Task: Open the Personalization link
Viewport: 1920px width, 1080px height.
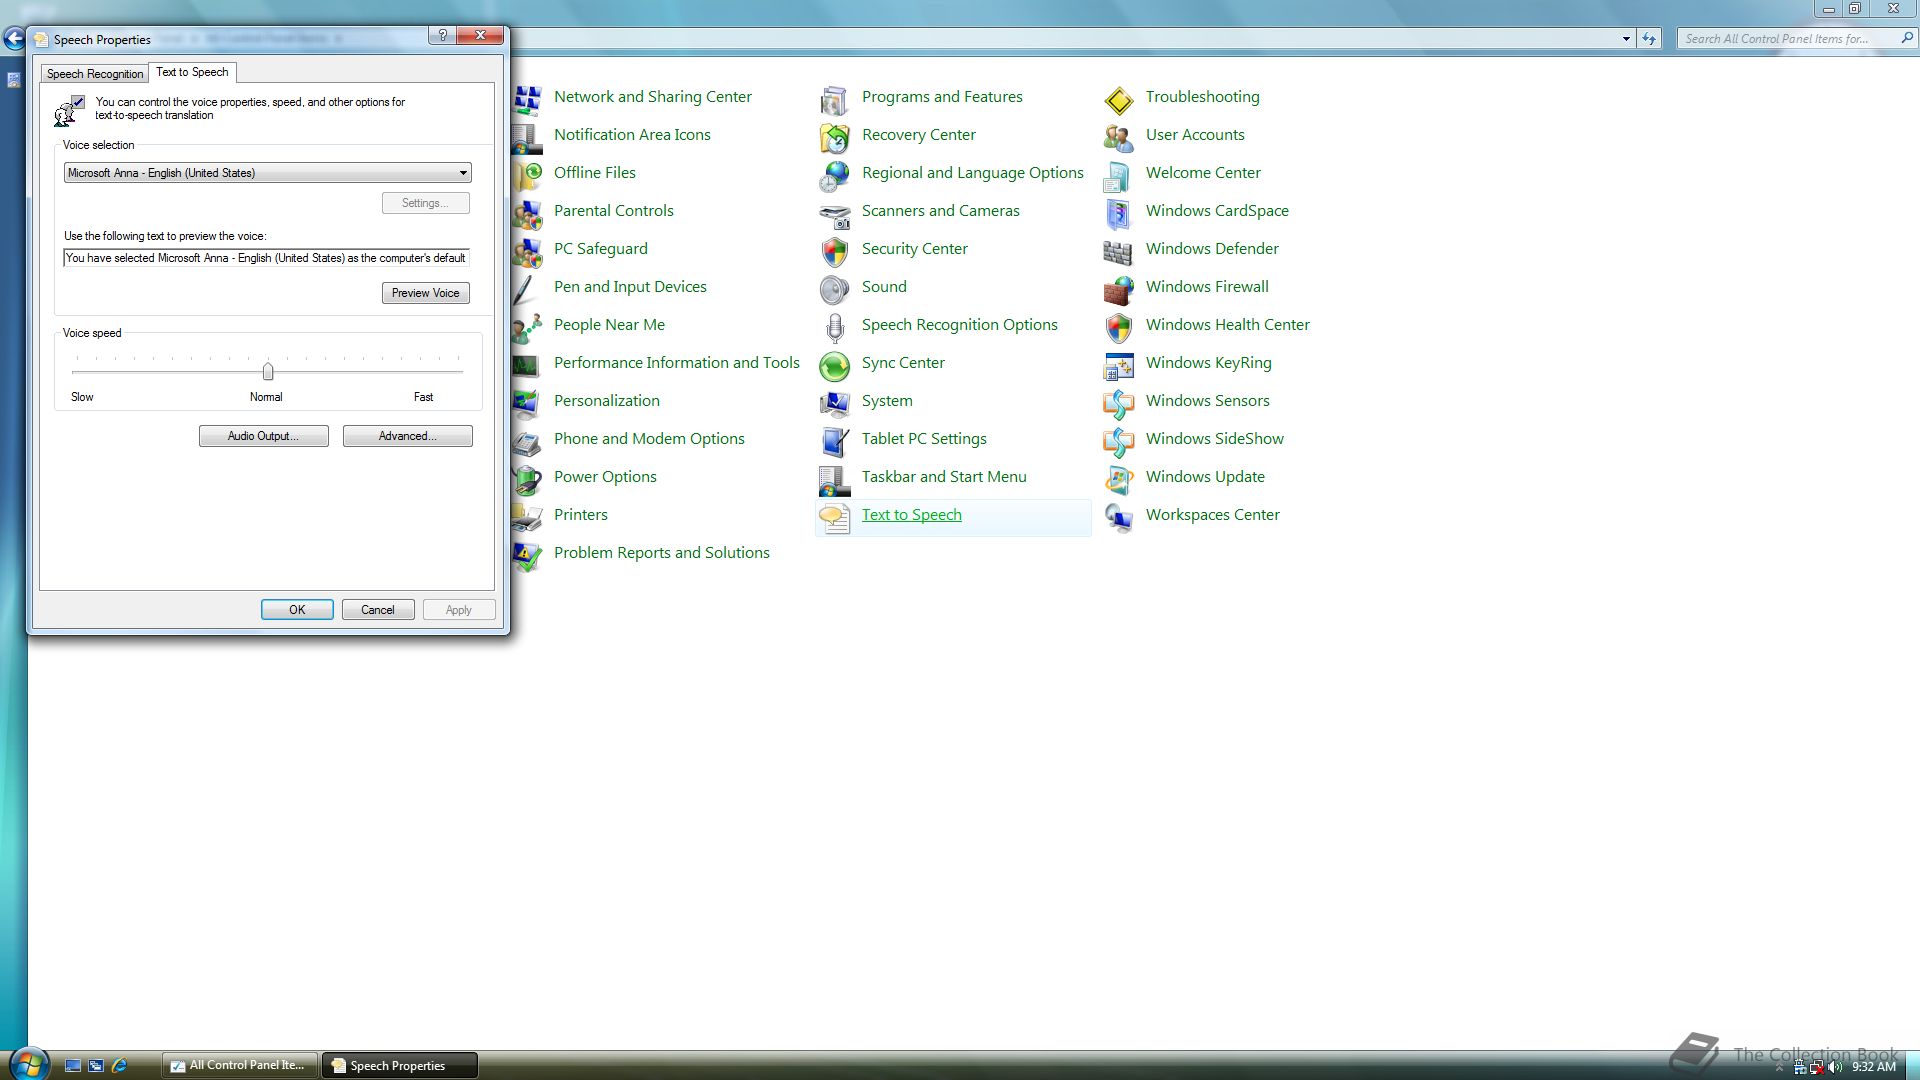Action: [607, 401]
